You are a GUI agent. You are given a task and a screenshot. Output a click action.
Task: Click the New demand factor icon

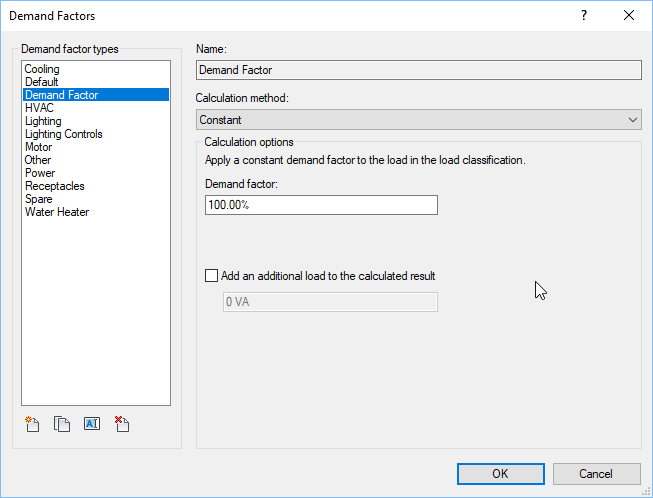[32, 424]
